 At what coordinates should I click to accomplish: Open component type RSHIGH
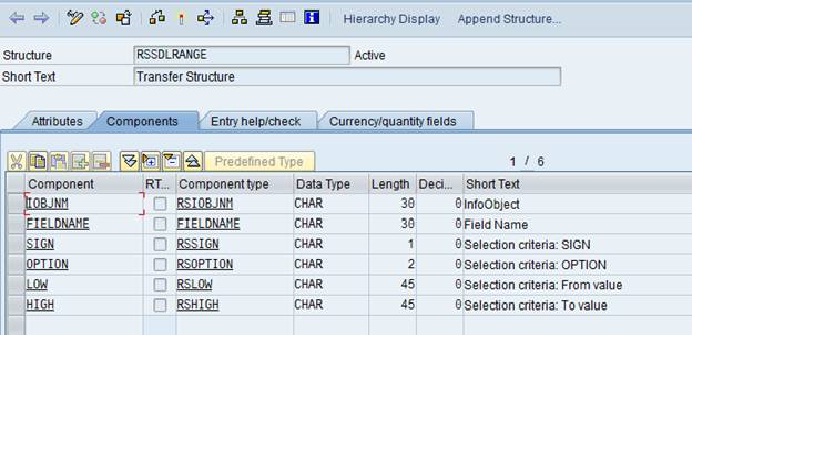[x=197, y=305]
